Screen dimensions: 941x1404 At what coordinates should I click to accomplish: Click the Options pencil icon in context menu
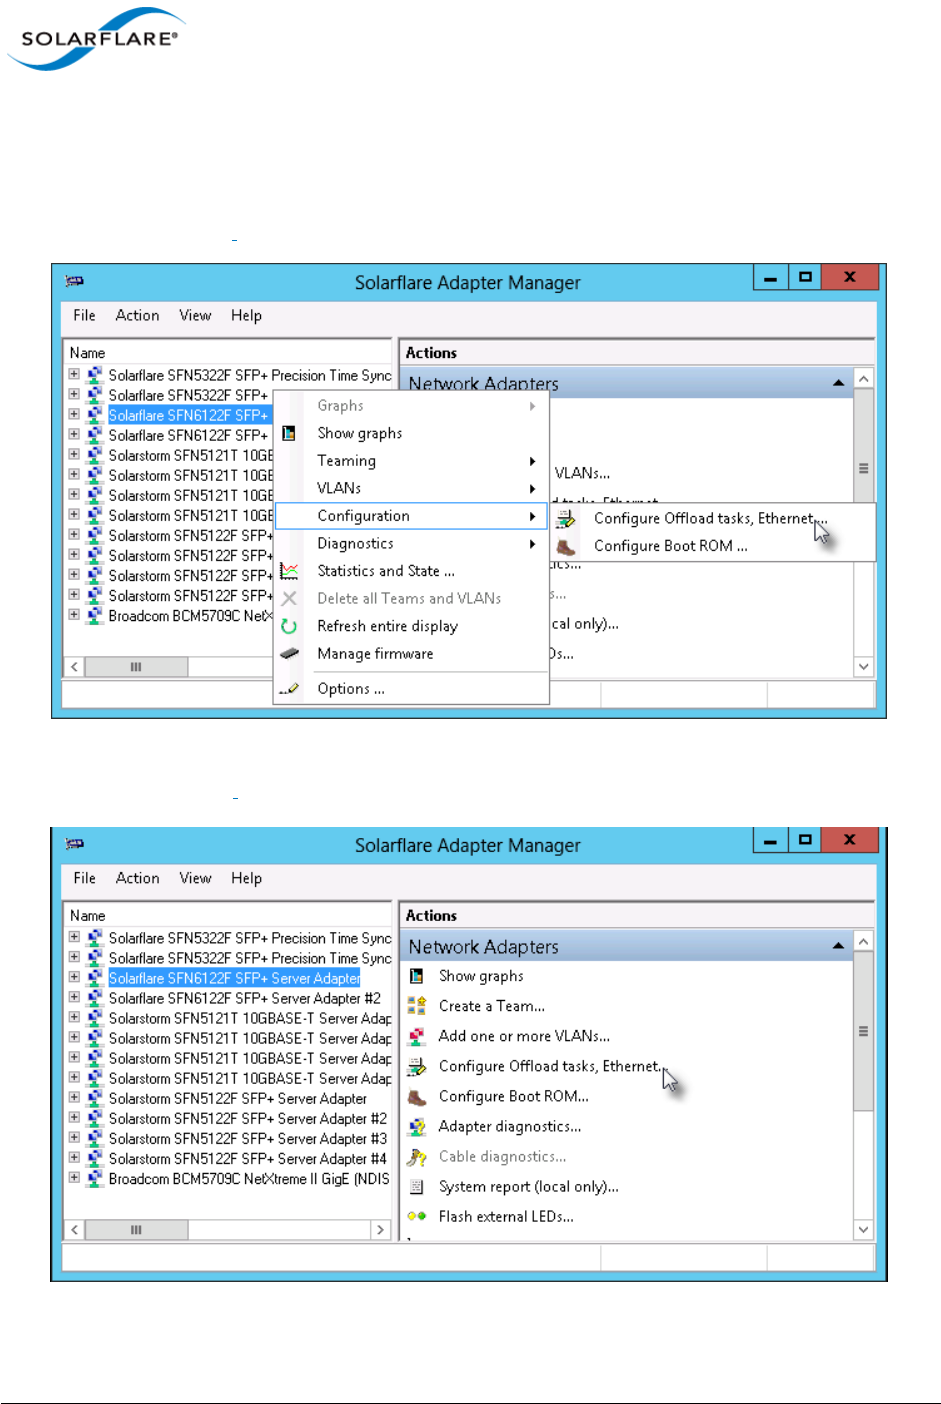tap(289, 689)
